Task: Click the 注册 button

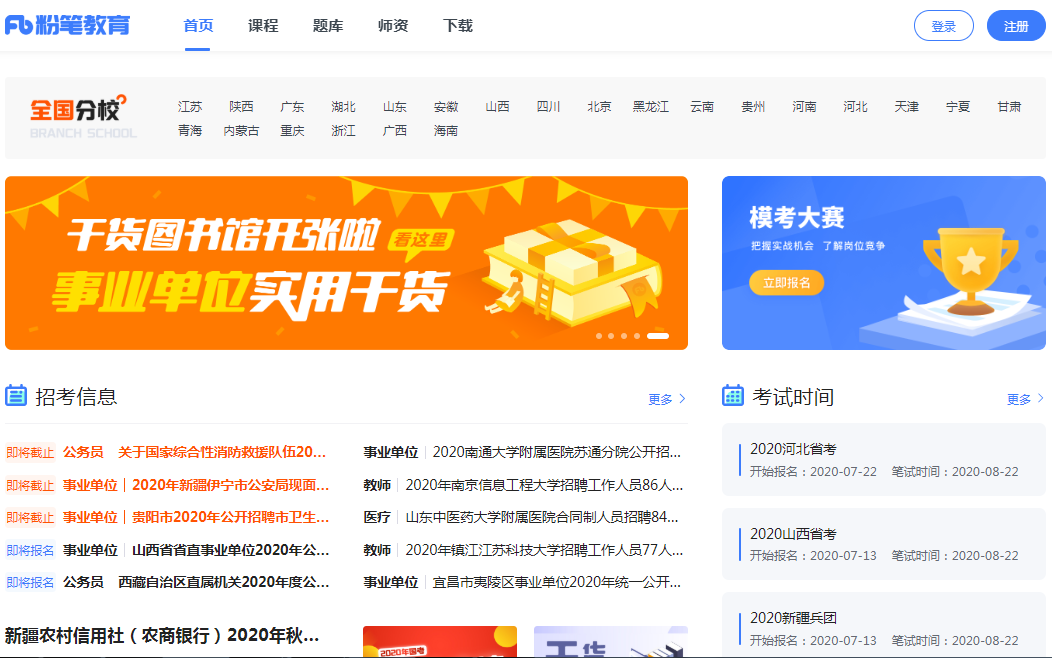Action: (1015, 25)
